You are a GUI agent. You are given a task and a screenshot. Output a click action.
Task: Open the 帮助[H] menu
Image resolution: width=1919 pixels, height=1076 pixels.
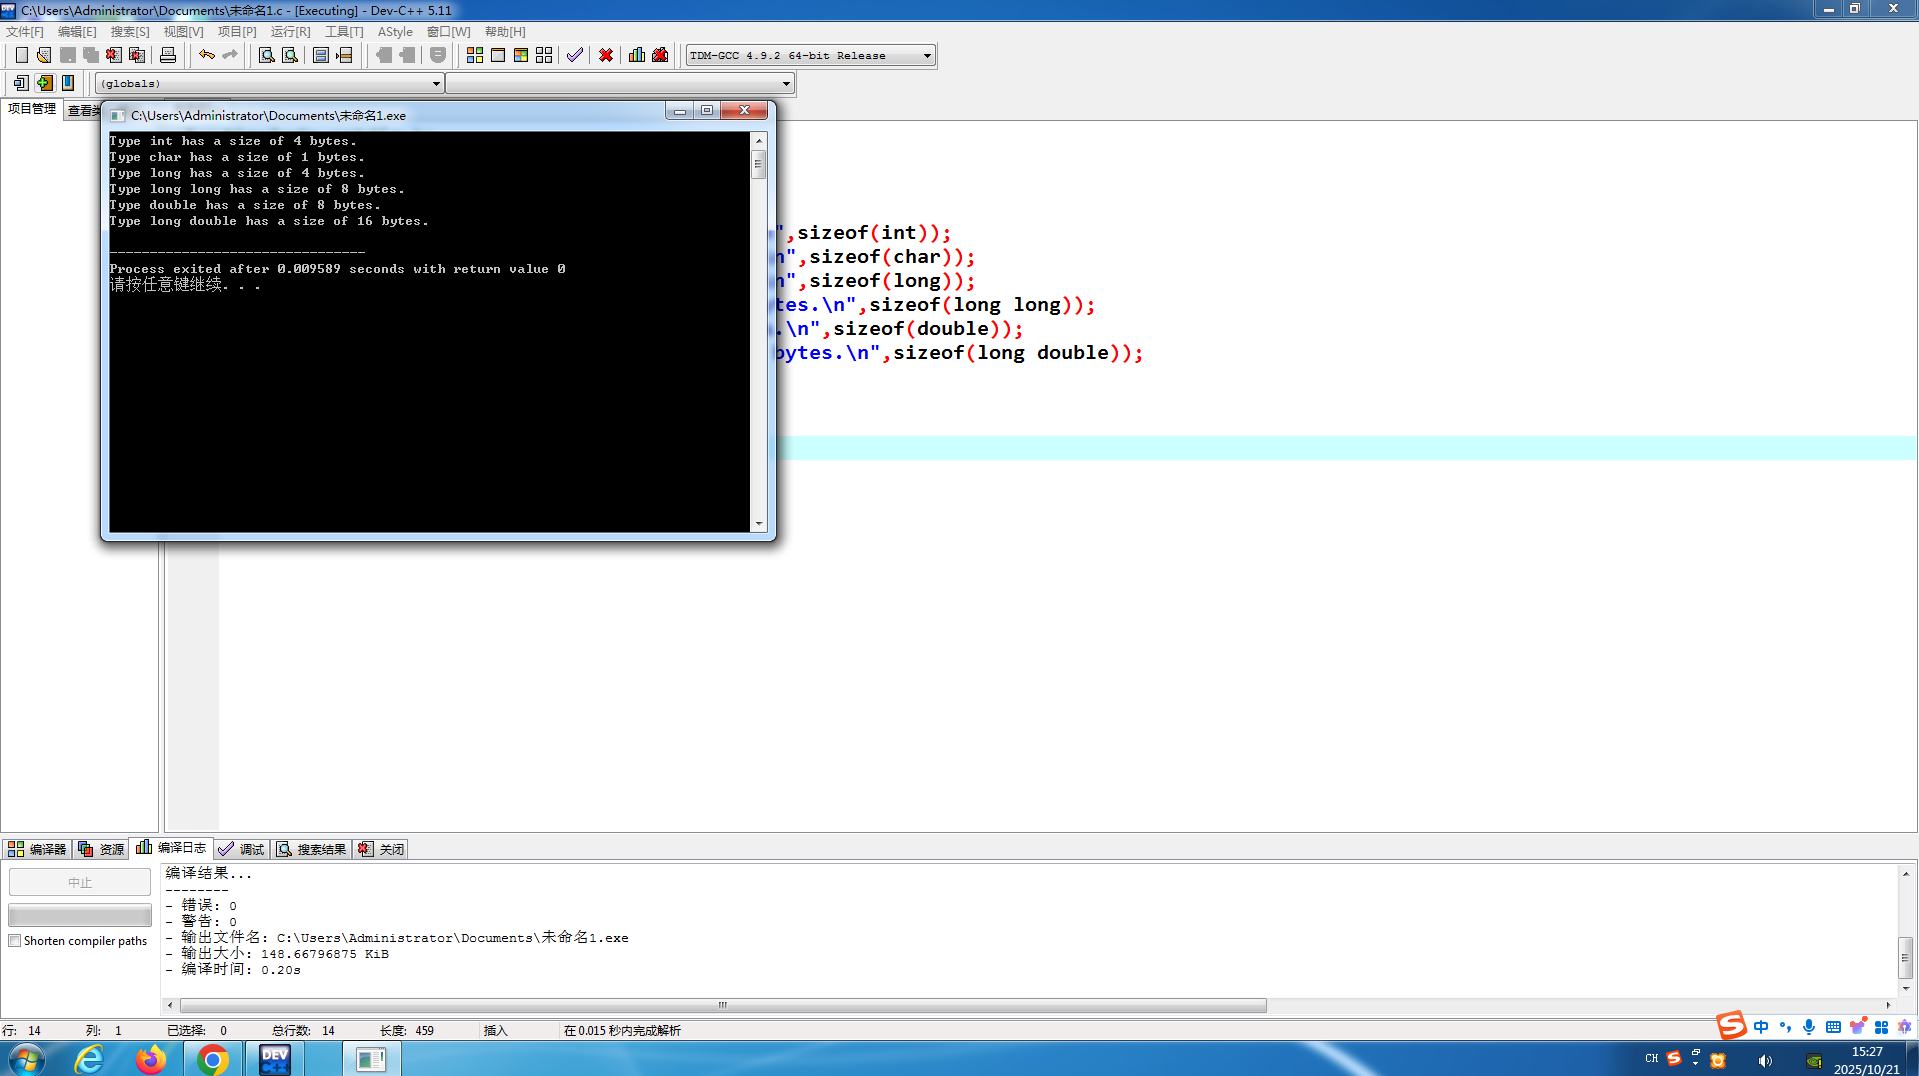pos(505,32)
